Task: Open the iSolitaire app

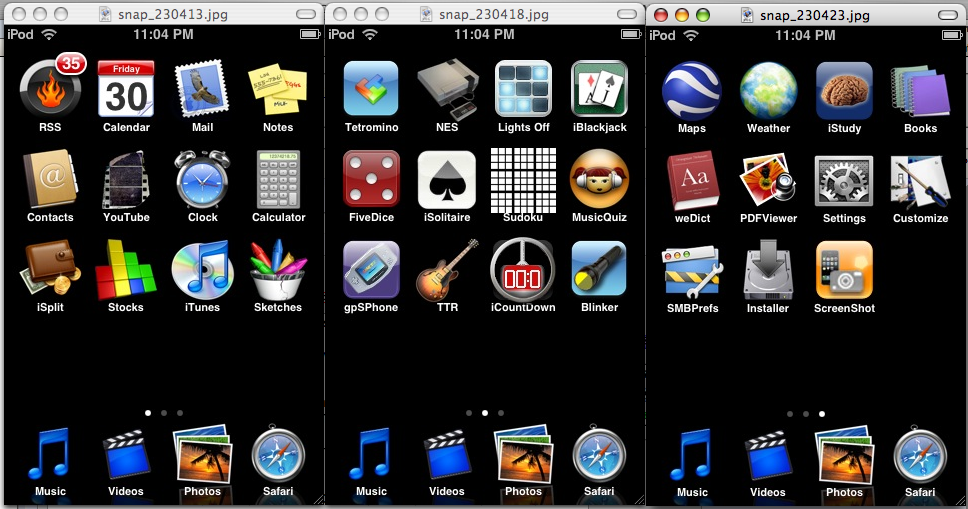Action: (447, 179)
